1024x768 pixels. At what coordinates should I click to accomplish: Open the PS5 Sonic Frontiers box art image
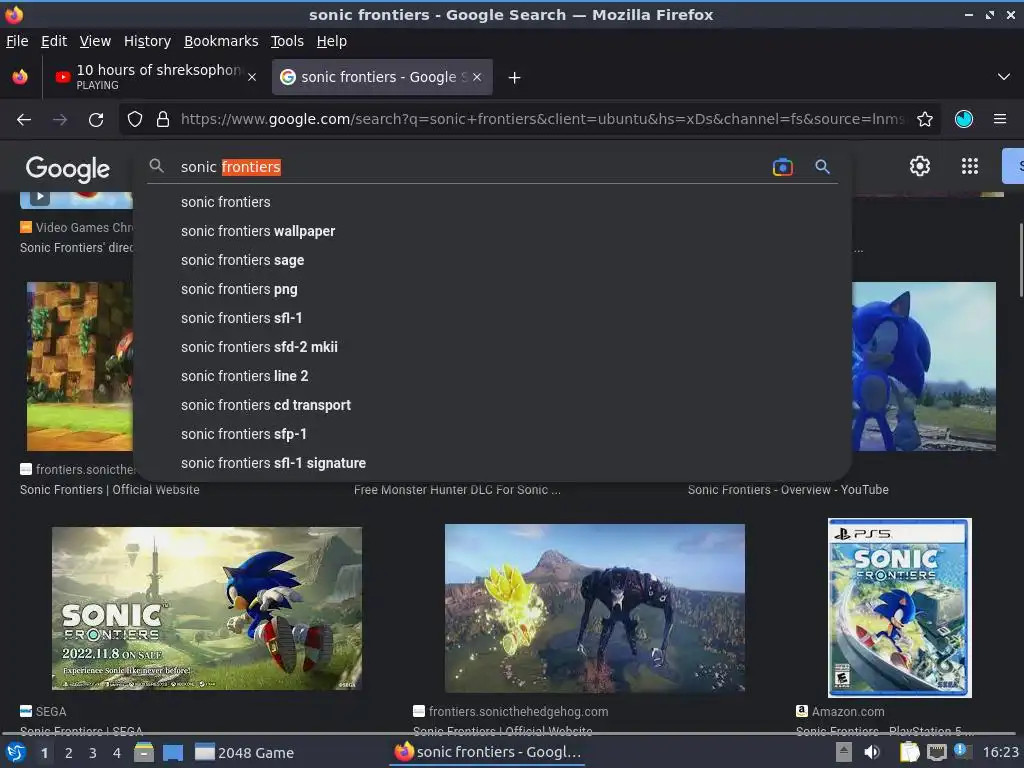point(899,608)
